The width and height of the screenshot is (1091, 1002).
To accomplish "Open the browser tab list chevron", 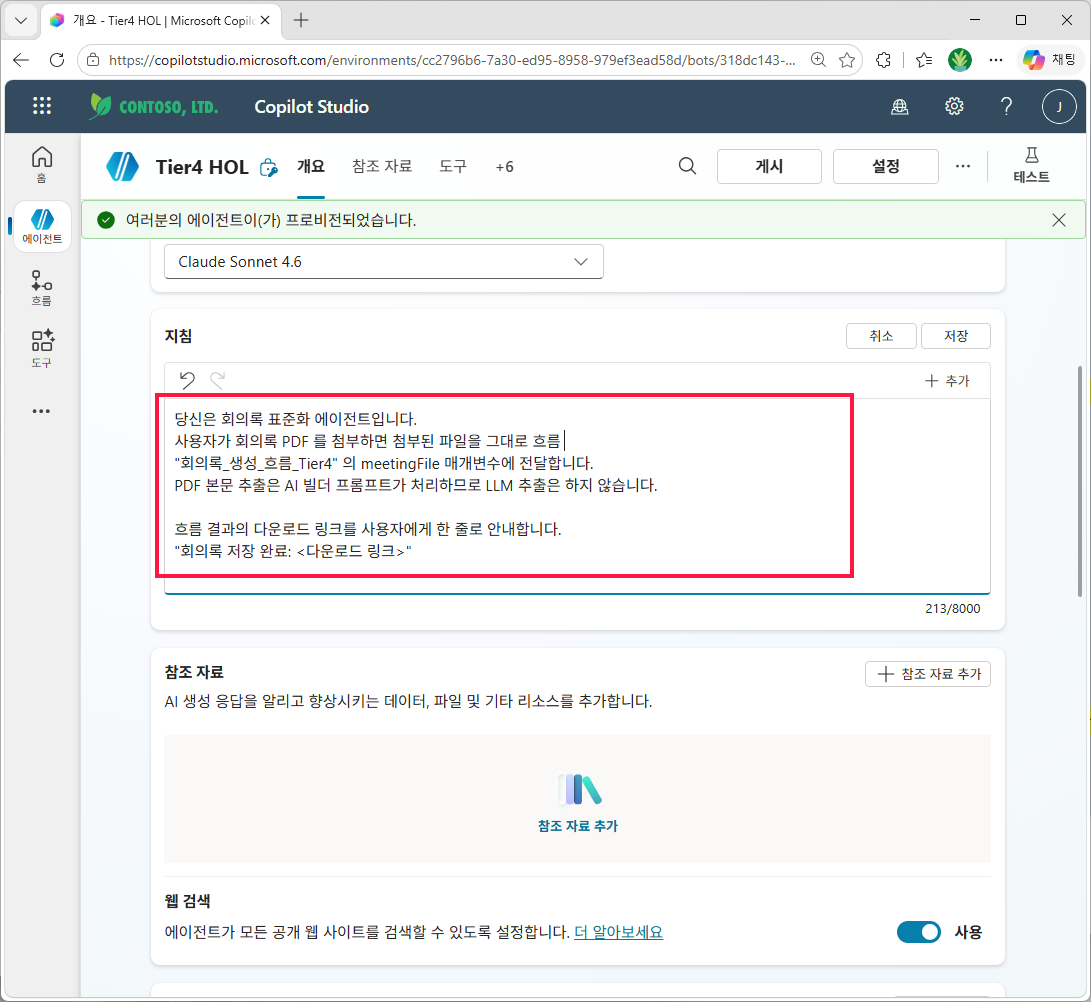I will click(21, 20).
